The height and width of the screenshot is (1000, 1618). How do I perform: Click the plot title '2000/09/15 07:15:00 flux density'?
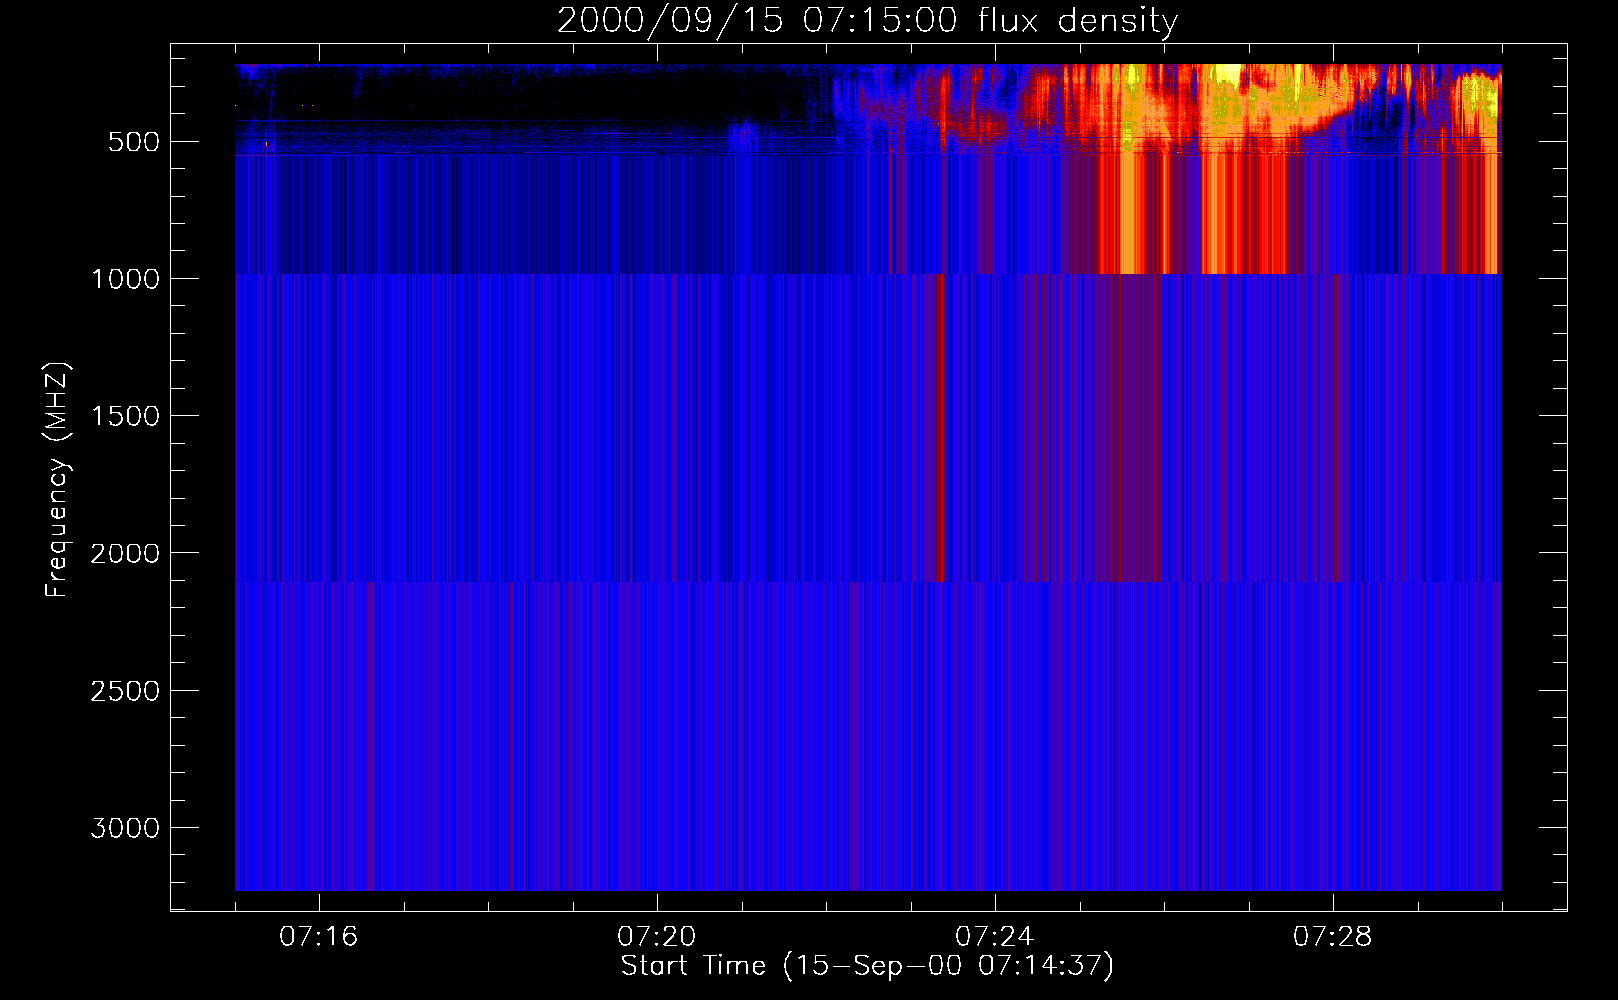867,20
